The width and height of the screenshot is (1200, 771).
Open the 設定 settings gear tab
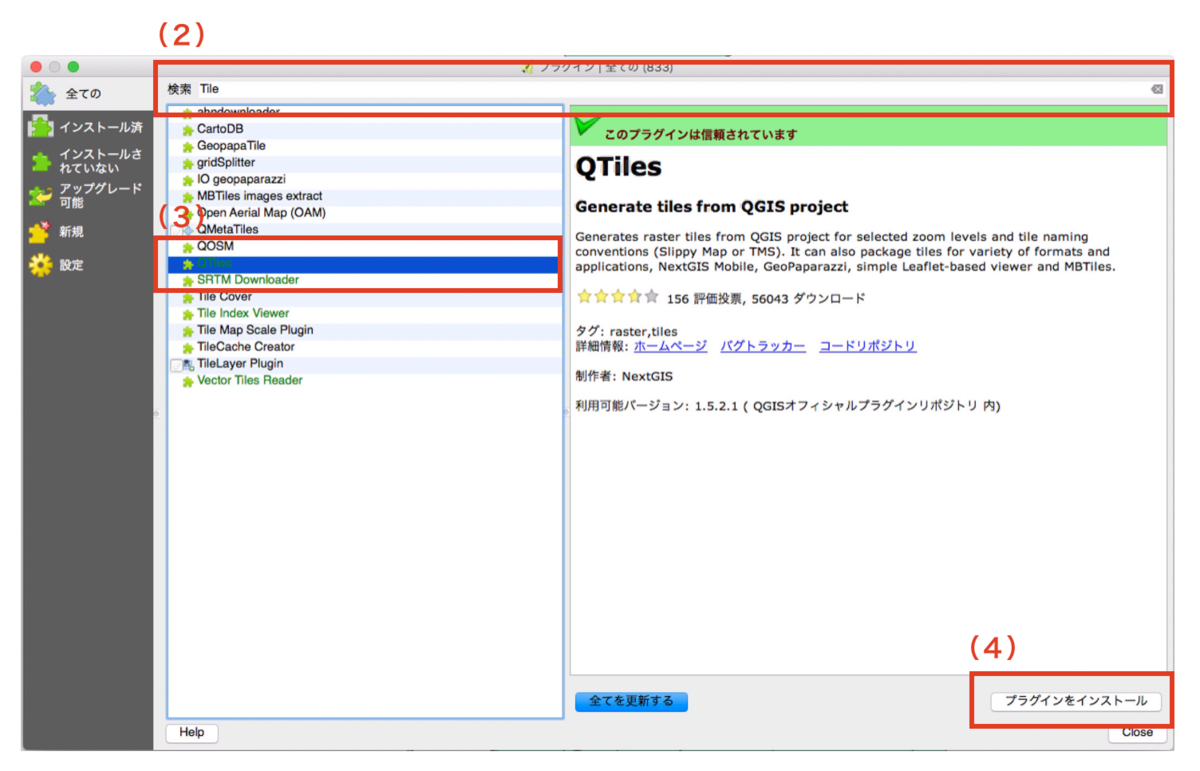[88, 265]
